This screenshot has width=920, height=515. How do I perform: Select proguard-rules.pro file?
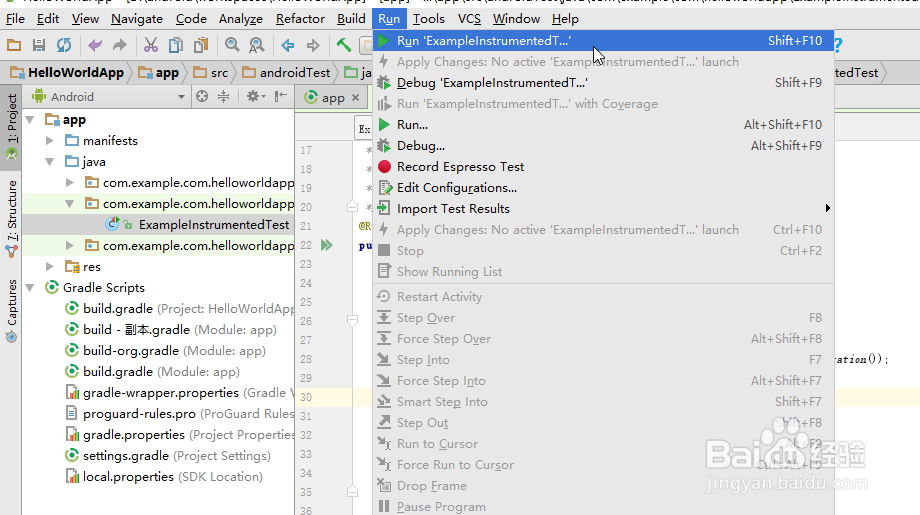[x=180, y=414]
